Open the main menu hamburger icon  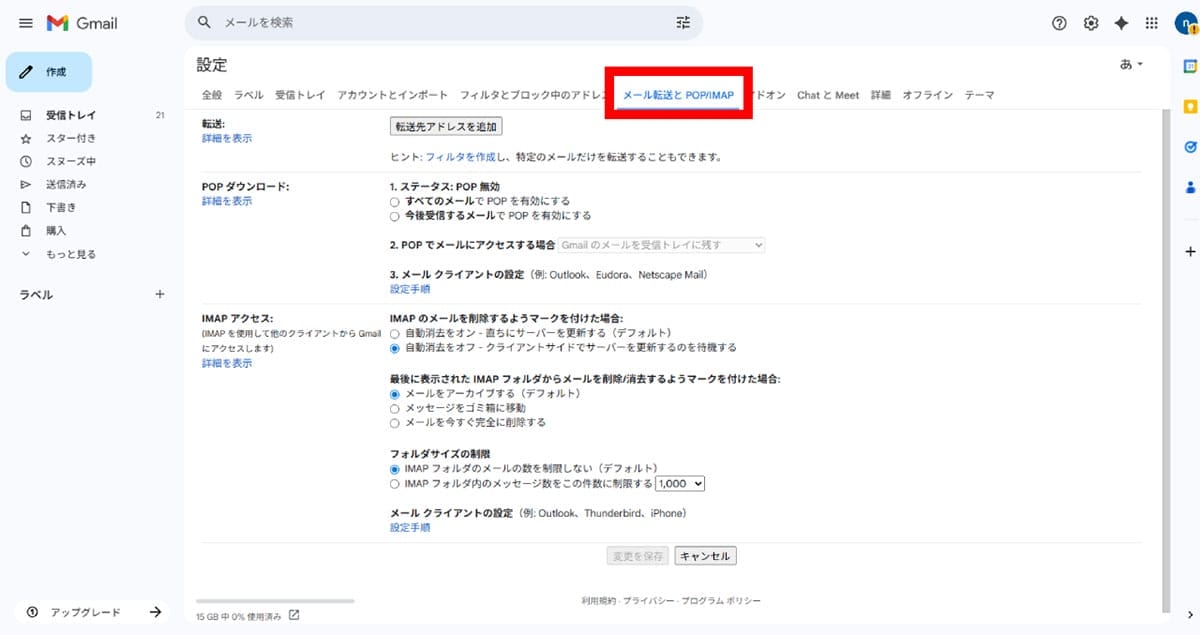(x=26, y=23)
